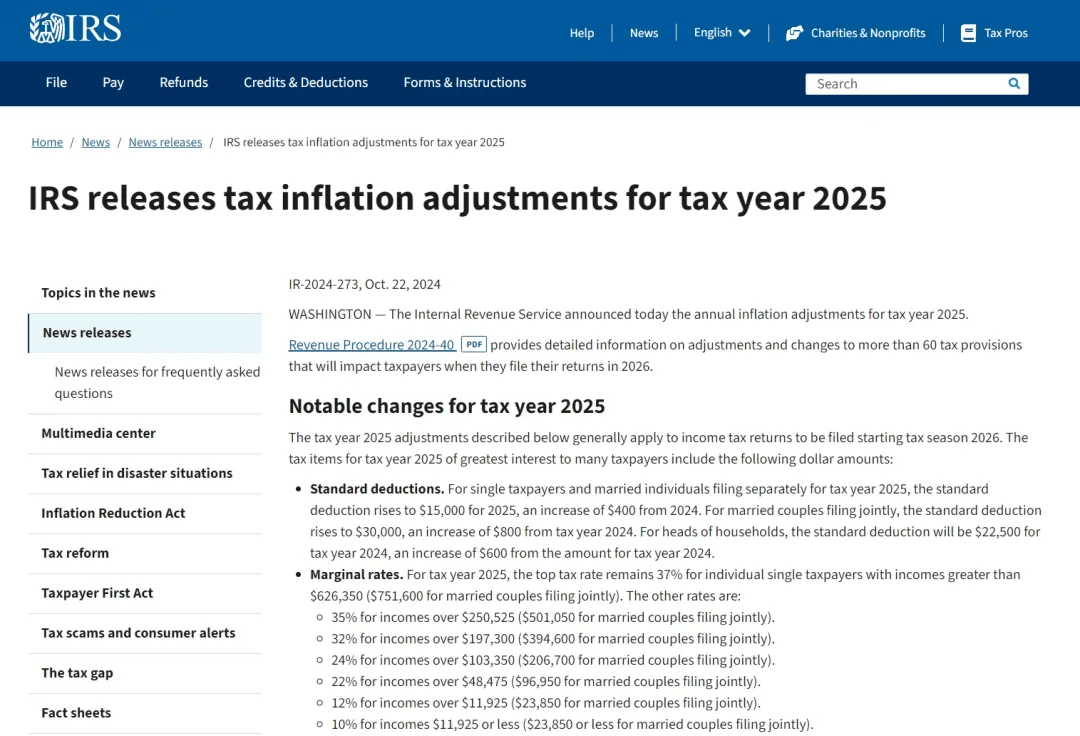Click the PDF badge beside Revenue Procedure
The image size is (1080, 736).
[x=474, y=344]
